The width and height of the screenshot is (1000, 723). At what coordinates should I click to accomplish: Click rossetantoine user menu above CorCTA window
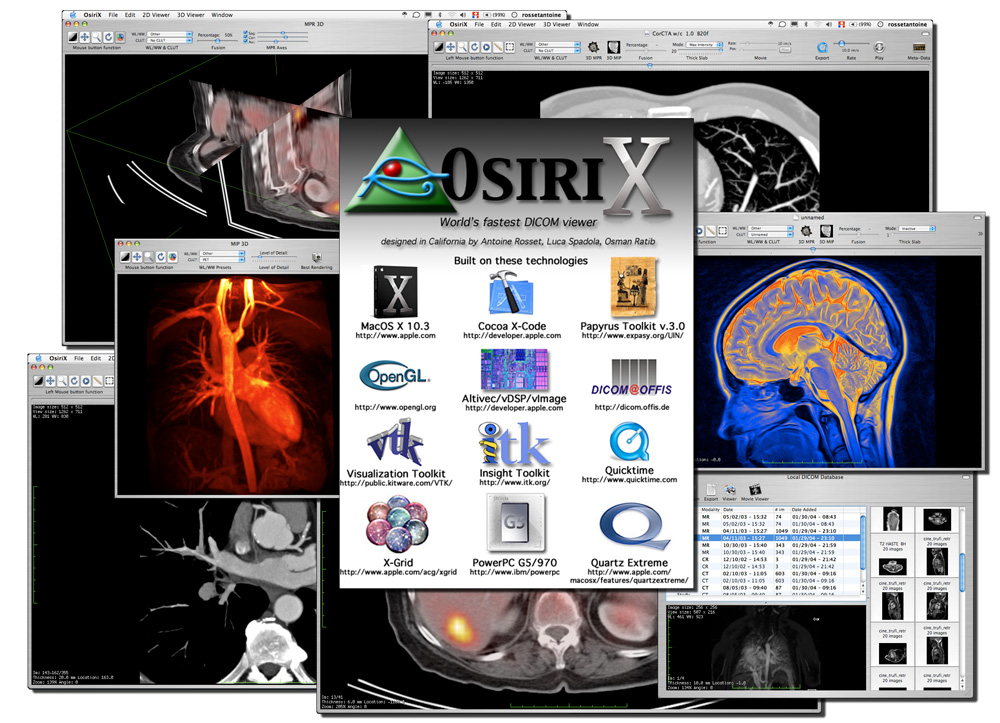907,24
